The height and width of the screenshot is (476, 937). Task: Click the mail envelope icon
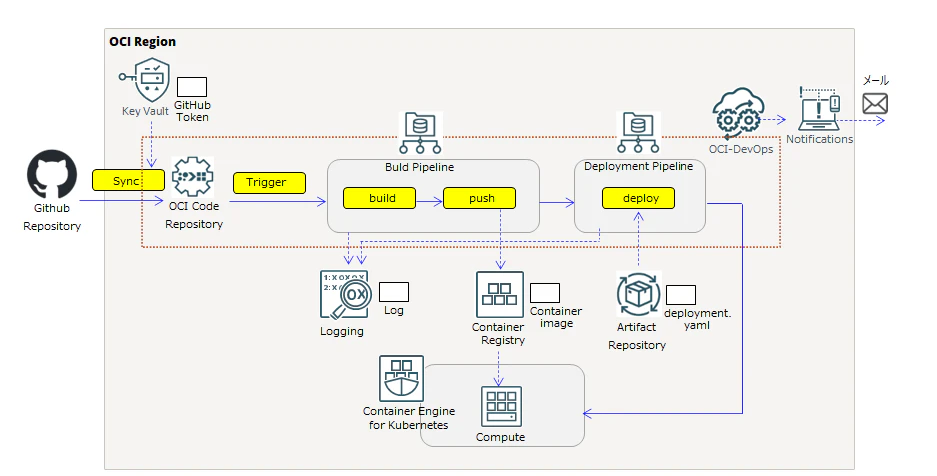coord(875,104)
